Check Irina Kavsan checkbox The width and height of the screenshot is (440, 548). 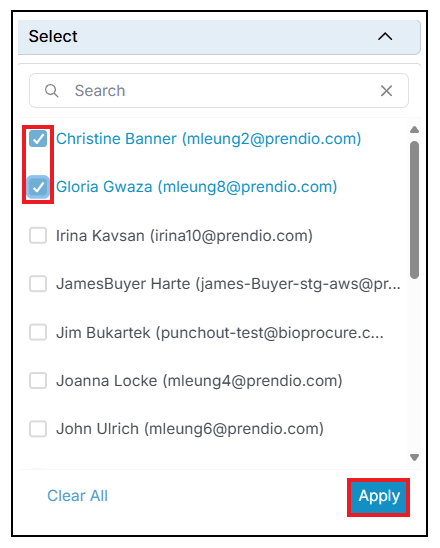pos(38,236)
